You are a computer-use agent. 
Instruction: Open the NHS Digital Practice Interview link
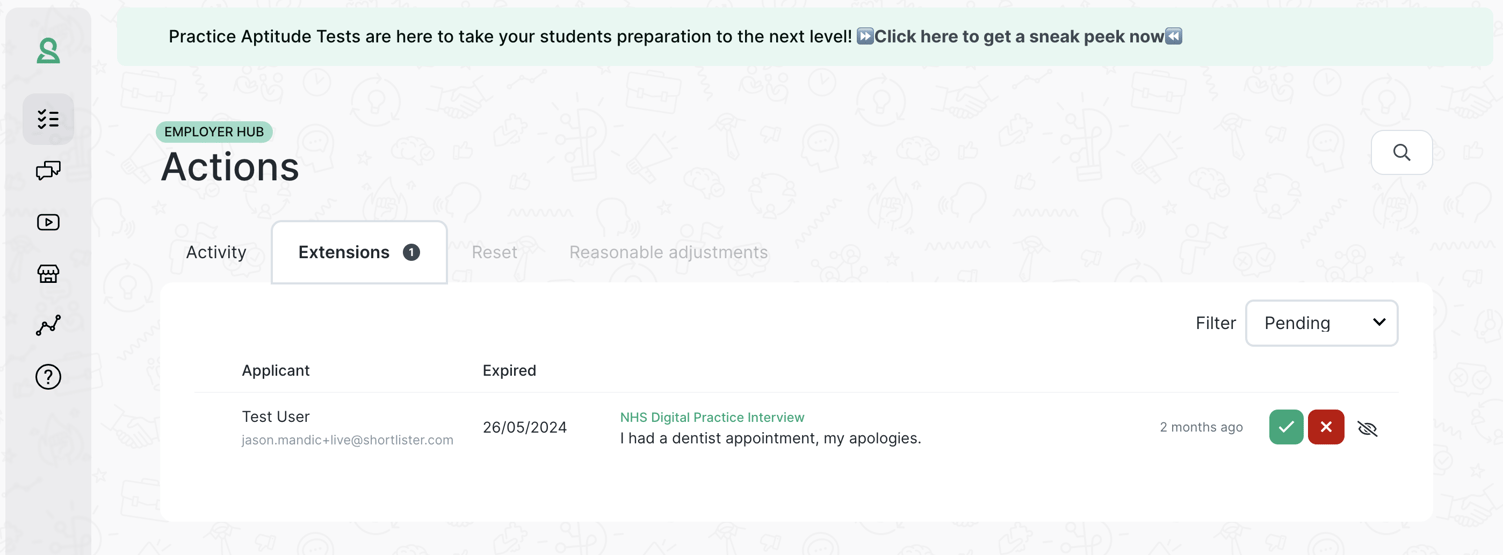(712, 417)
